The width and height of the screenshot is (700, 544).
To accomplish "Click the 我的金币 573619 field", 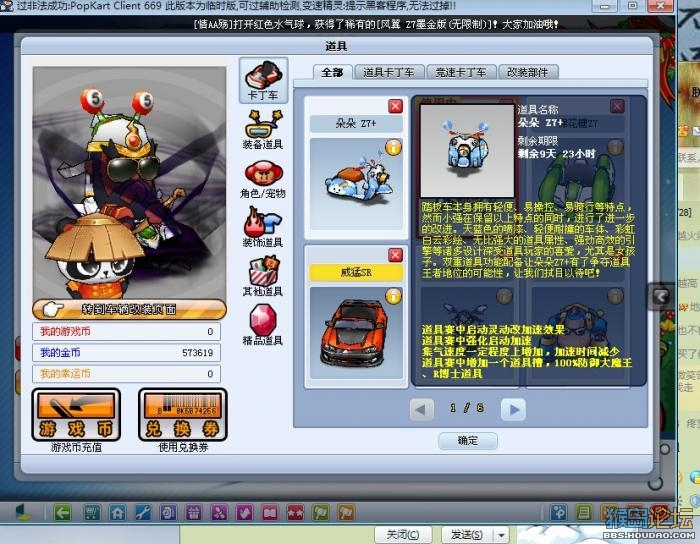I will (x=126, y=353).
